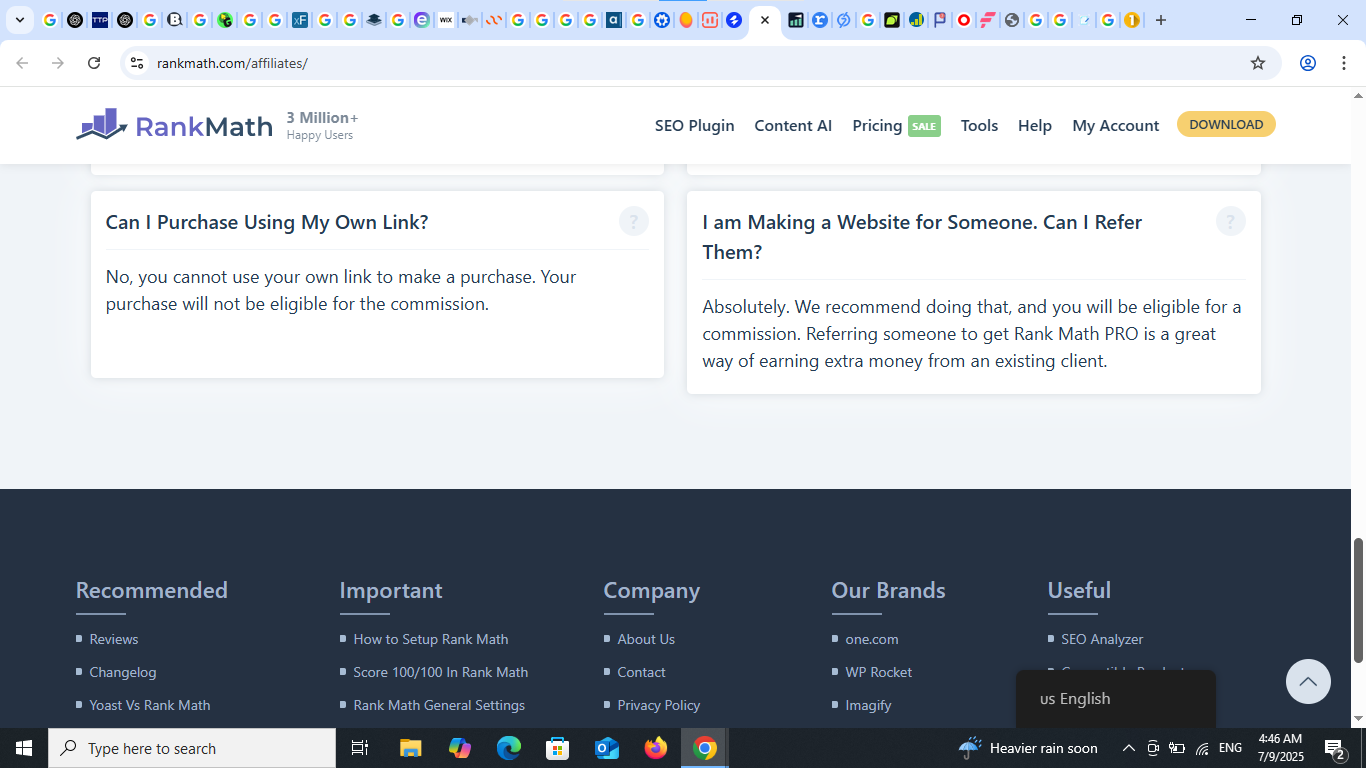Open Firefox from the taskbar
The height and width of the screenshot is (768, 1366).
tap(656, 748)
